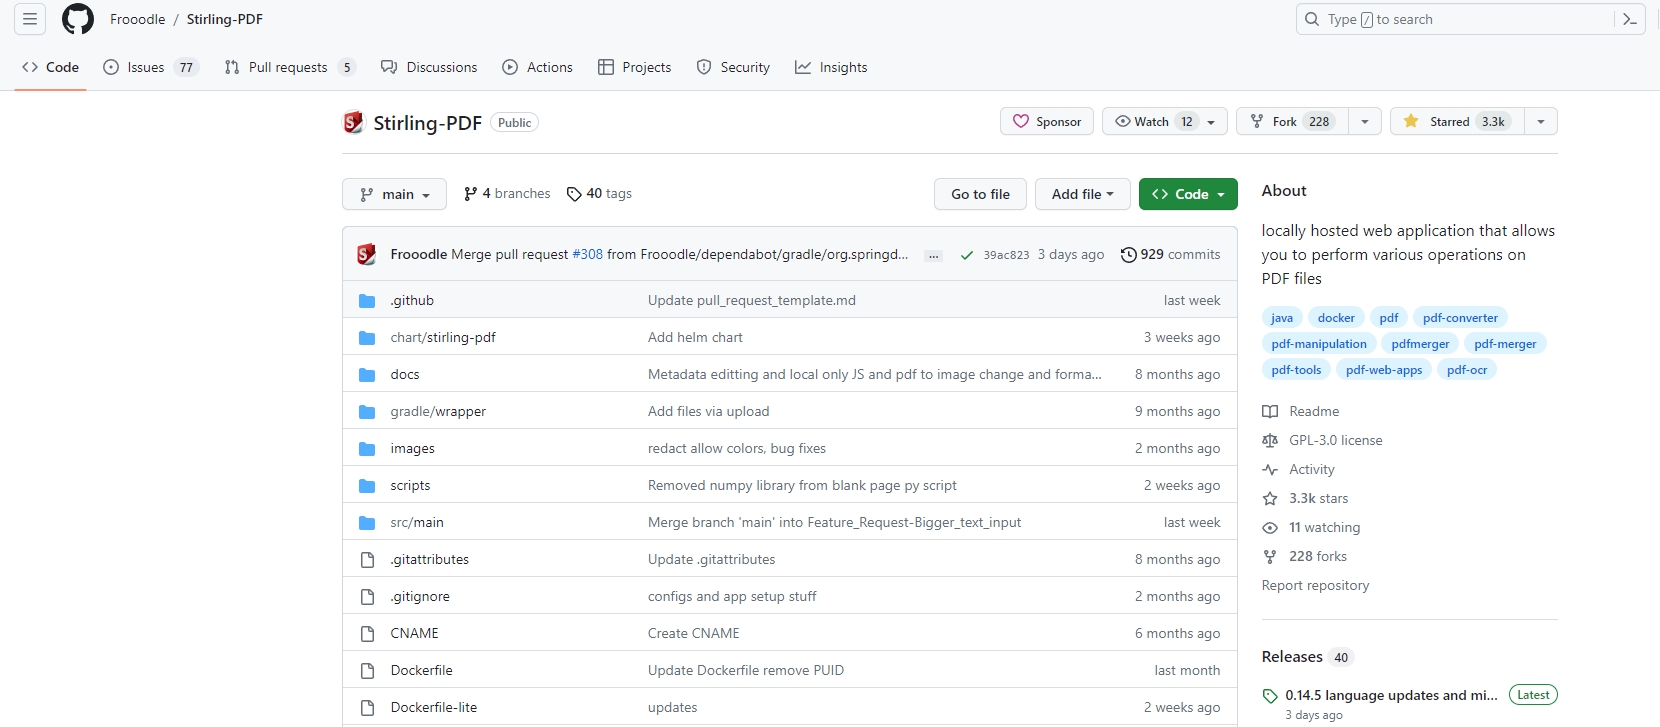Click the Dockerfile file icon
This screenshot has height=727, width=1660.
[367, 671]
